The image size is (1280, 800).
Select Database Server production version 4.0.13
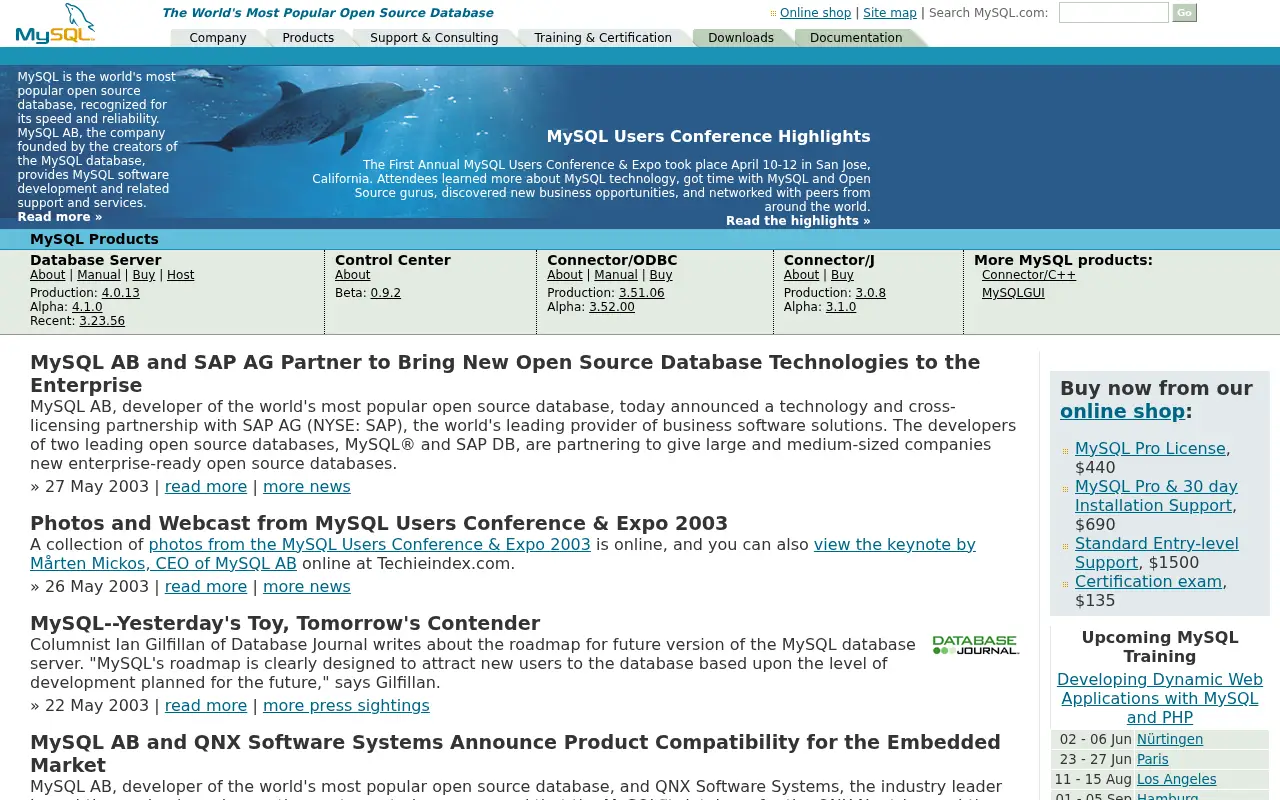pos(121,293)
